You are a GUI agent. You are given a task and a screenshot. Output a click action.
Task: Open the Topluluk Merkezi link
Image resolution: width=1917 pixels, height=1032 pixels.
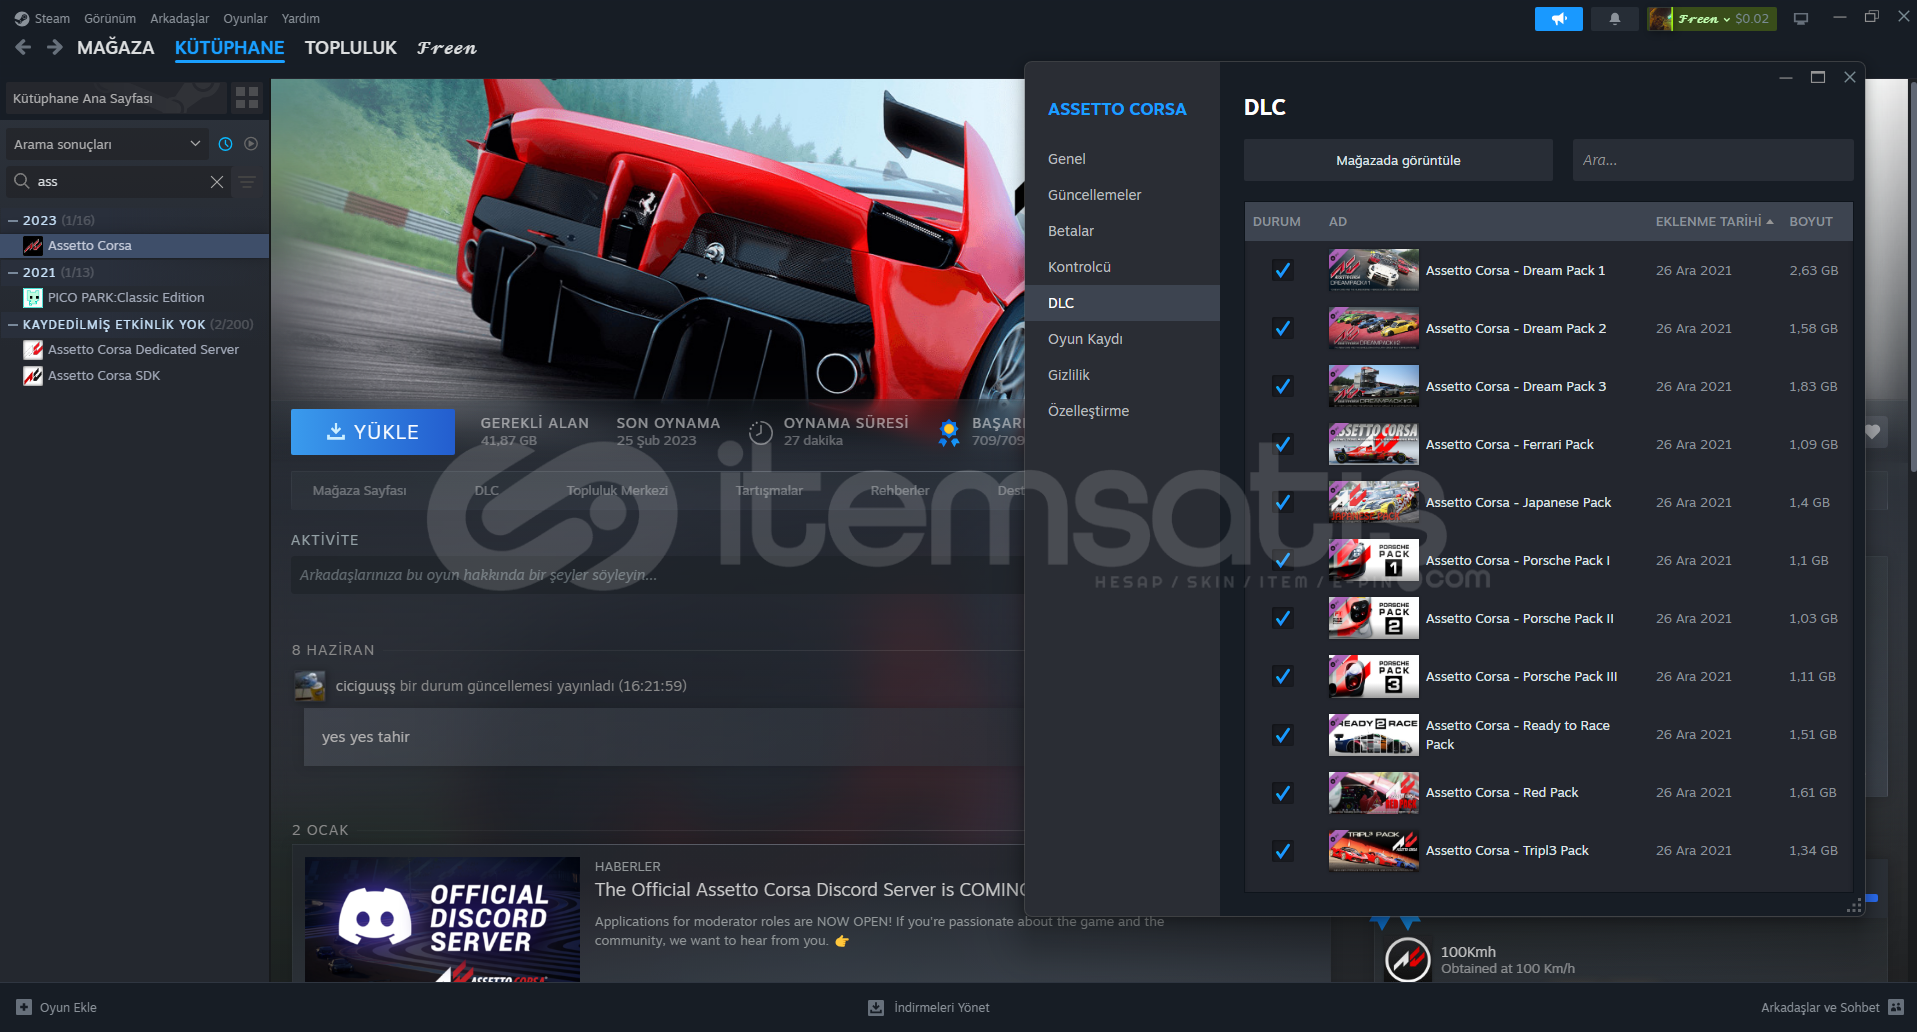coord(617,490)
